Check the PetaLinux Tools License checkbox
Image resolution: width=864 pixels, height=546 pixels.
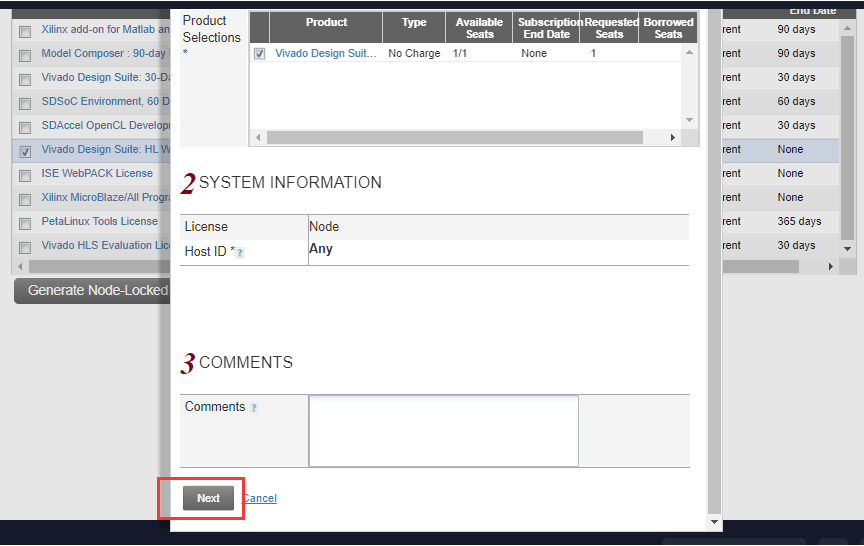(25, 224)
